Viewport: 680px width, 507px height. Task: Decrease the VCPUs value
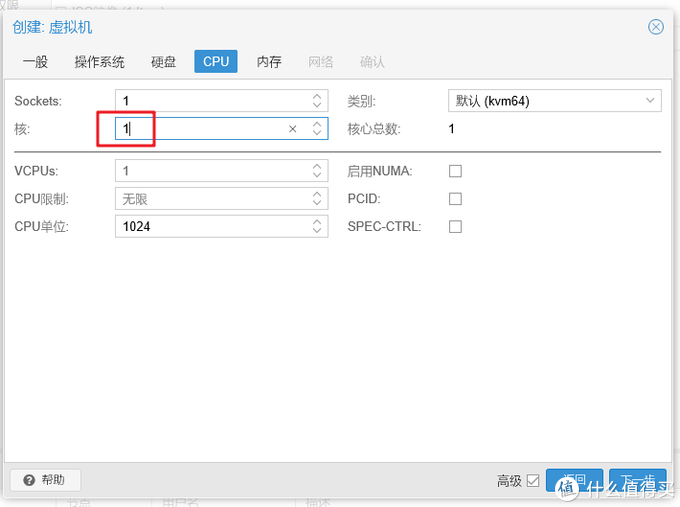tap(317, 176)
